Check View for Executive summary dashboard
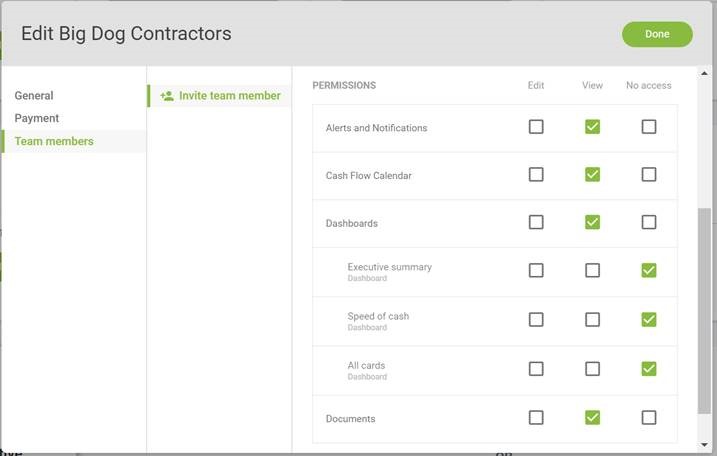The height and width of the screenshot is (456, 717). click(592, 270)
